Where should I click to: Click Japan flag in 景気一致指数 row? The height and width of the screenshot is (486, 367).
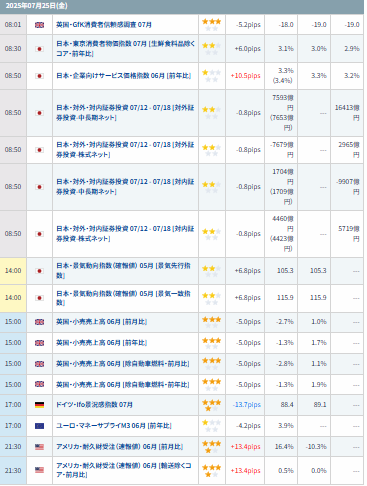pos(39,298)
